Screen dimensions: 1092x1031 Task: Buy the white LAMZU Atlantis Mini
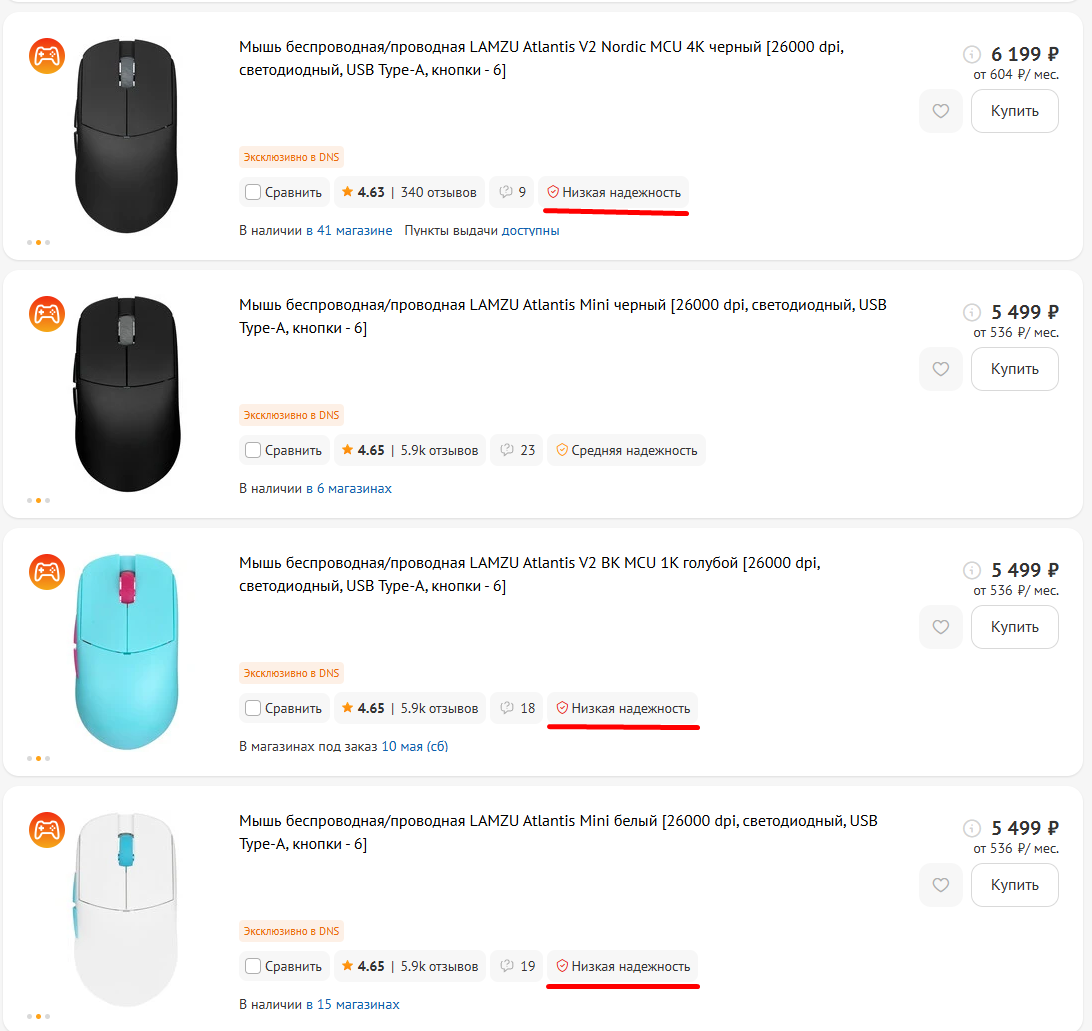(x=1014, y=885)
